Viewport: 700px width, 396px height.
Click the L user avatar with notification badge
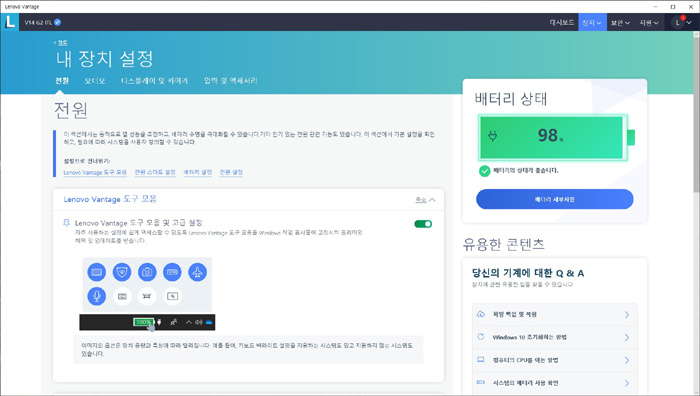679,22
